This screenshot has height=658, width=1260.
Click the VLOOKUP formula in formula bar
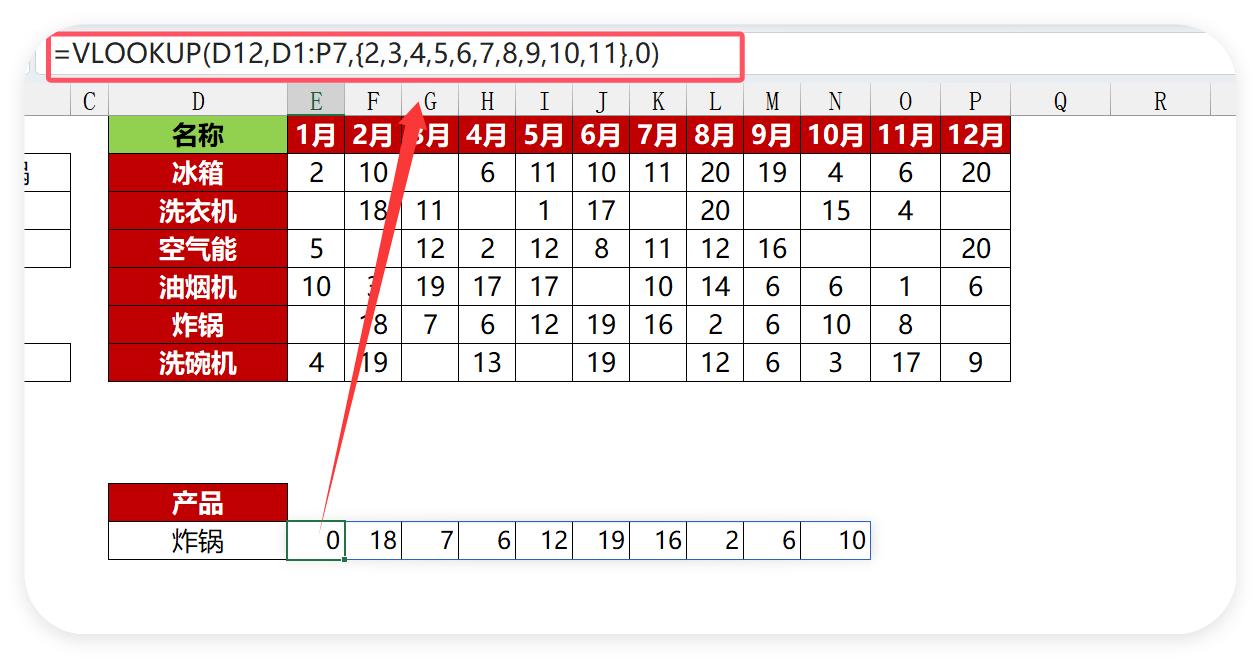pos(357,54)
